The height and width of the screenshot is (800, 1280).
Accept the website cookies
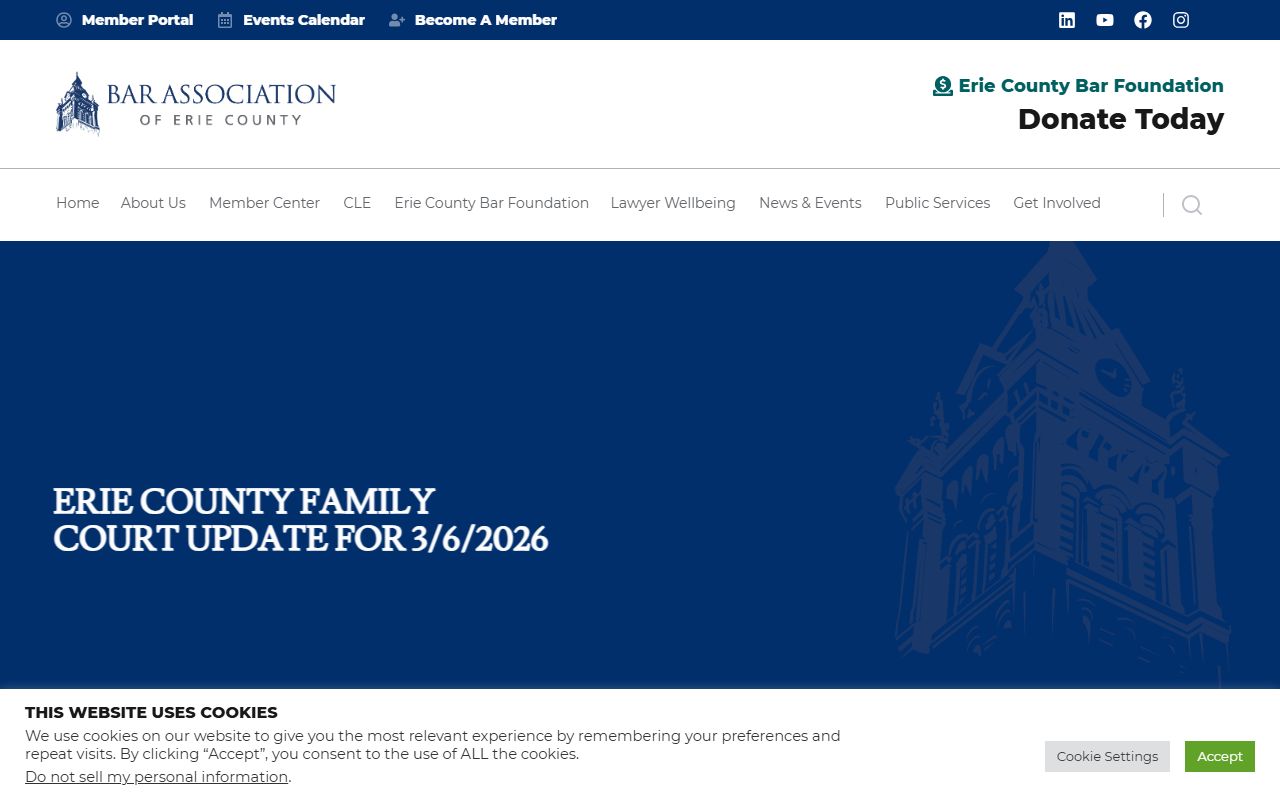[1219, 756]
